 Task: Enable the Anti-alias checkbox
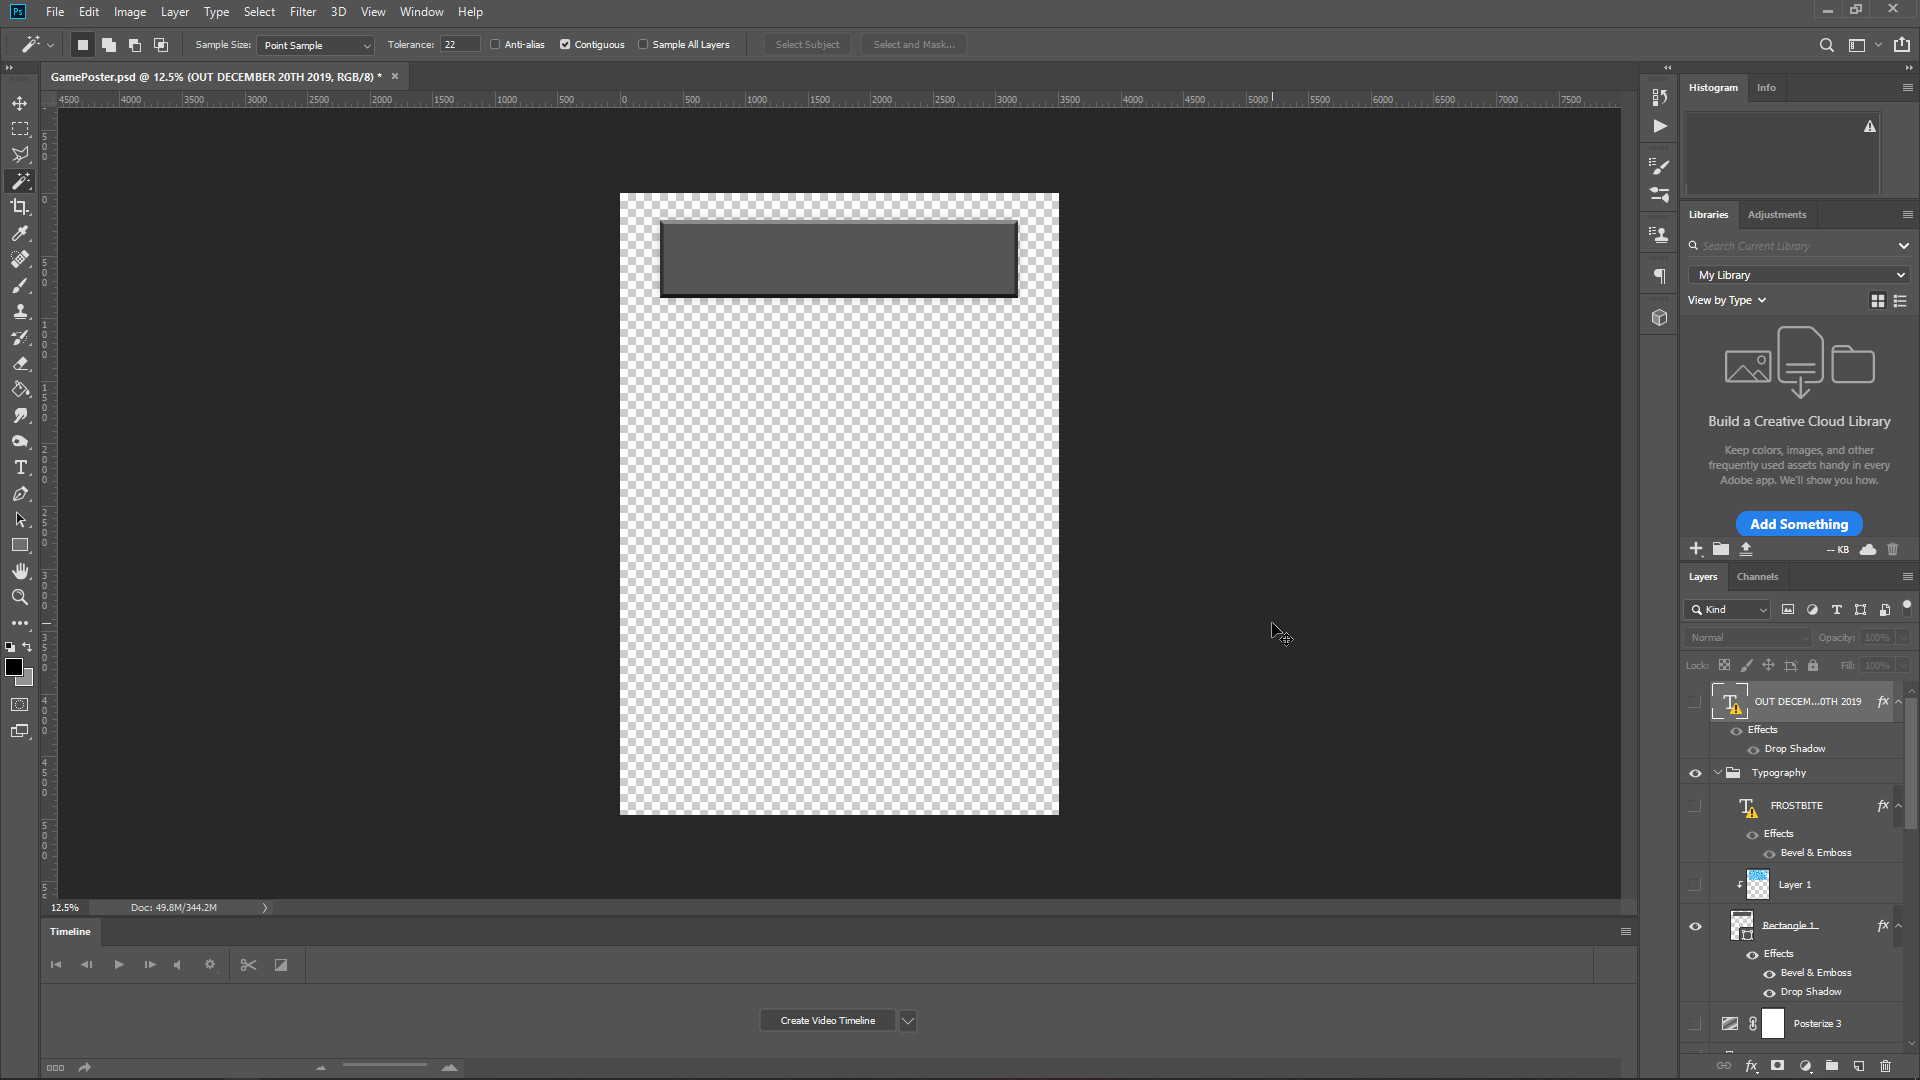(495, 45)
